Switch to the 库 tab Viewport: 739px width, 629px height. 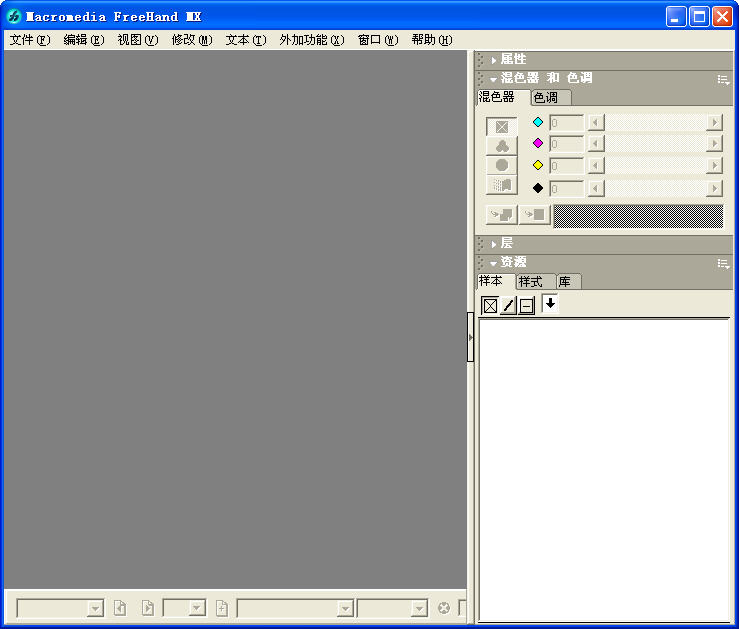pos(567,282)
